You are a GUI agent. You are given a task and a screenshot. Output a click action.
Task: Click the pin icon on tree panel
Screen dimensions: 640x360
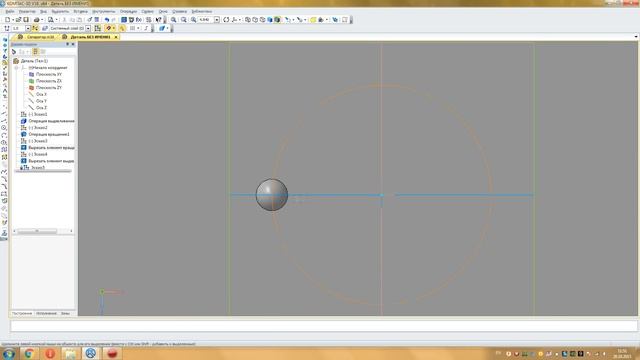pos(68,44)
